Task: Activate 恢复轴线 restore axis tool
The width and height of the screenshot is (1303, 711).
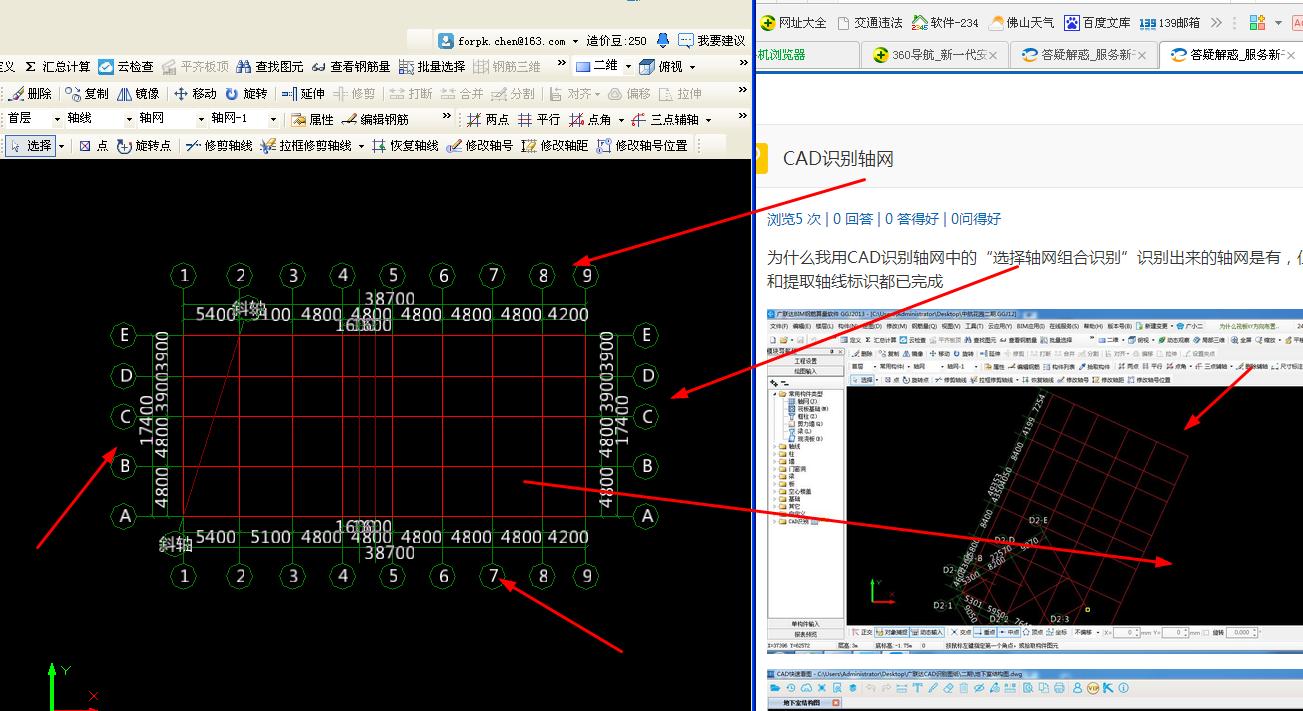Action: pos(404,145)
